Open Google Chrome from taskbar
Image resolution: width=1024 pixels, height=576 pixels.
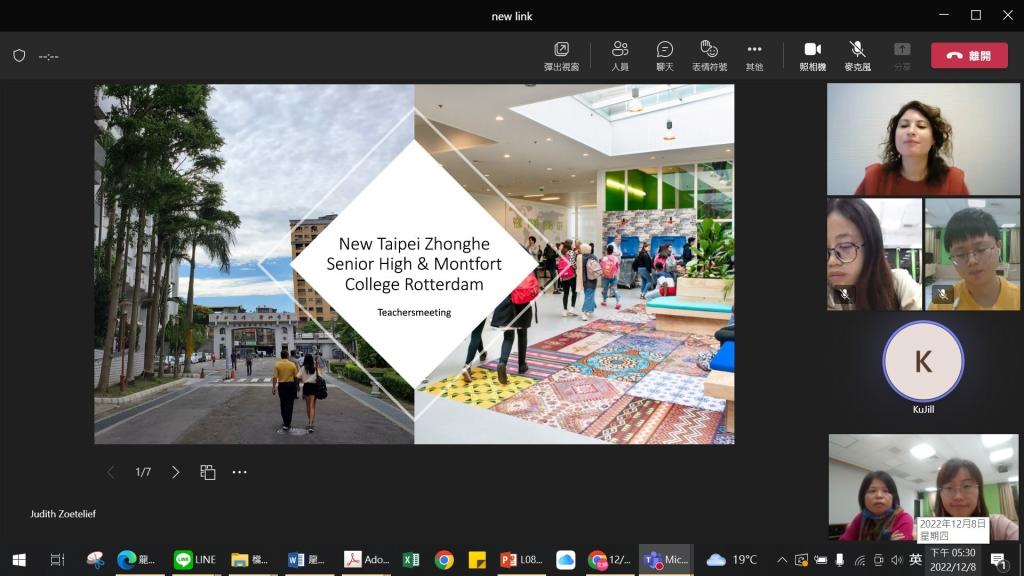[x=444, y=560]
